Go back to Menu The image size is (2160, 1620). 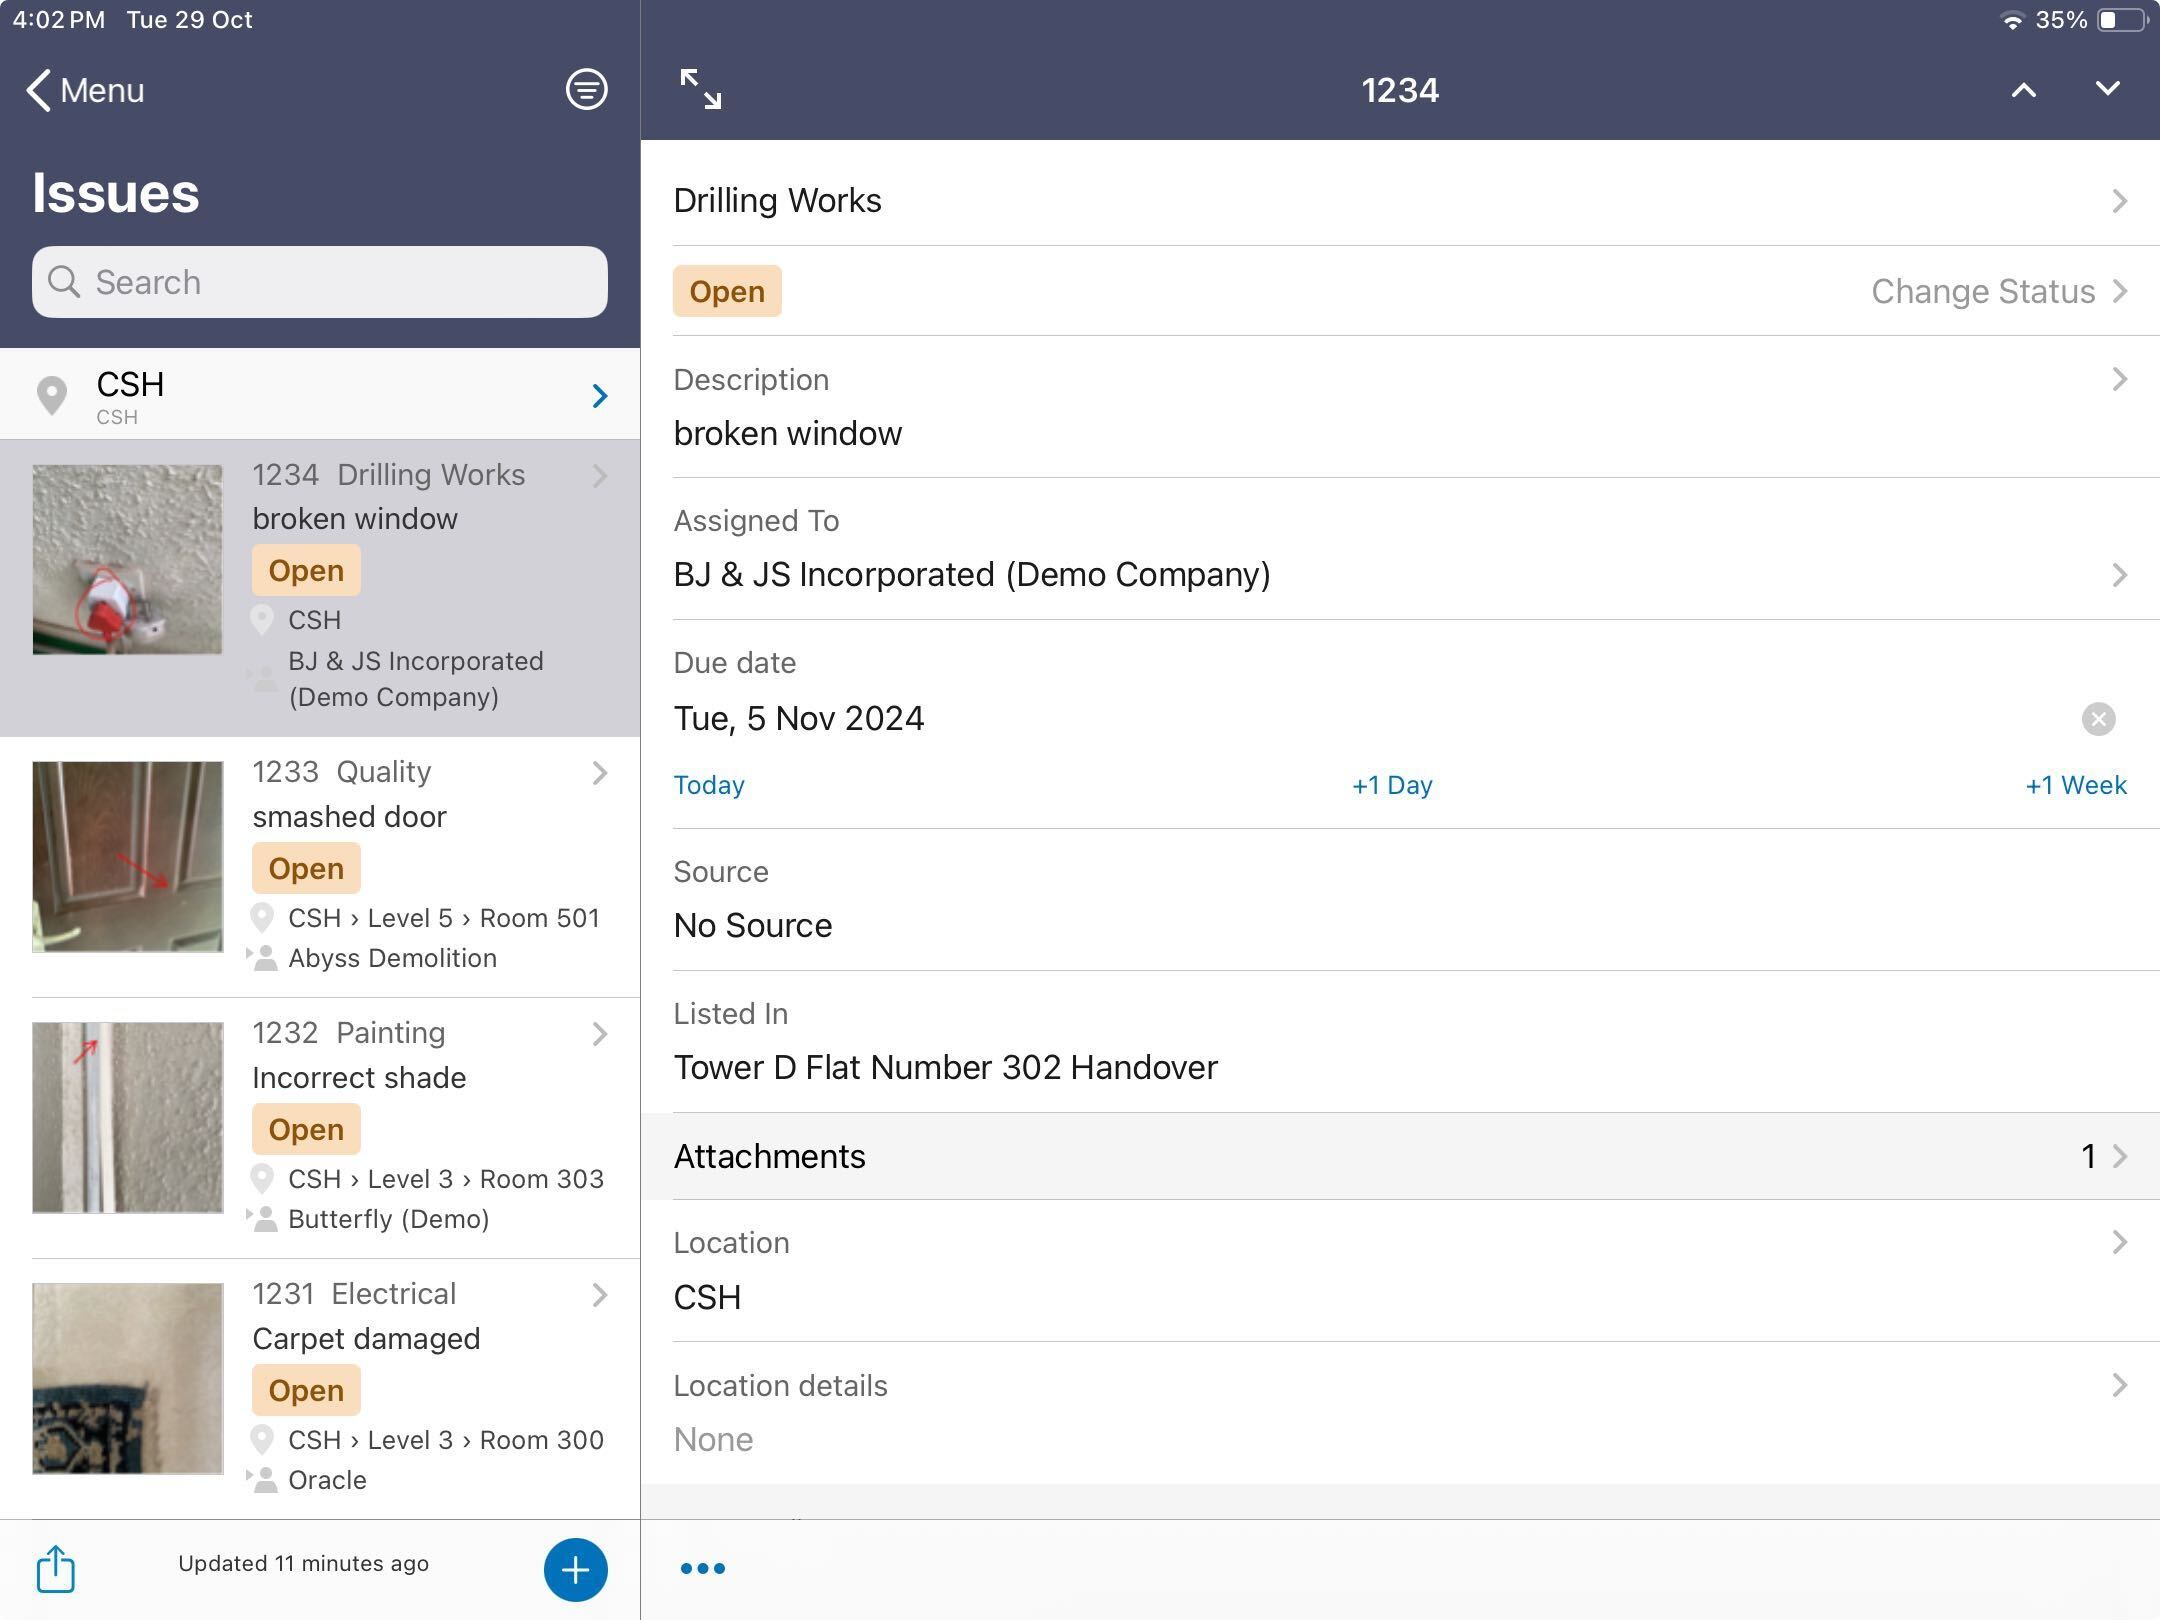86,90
